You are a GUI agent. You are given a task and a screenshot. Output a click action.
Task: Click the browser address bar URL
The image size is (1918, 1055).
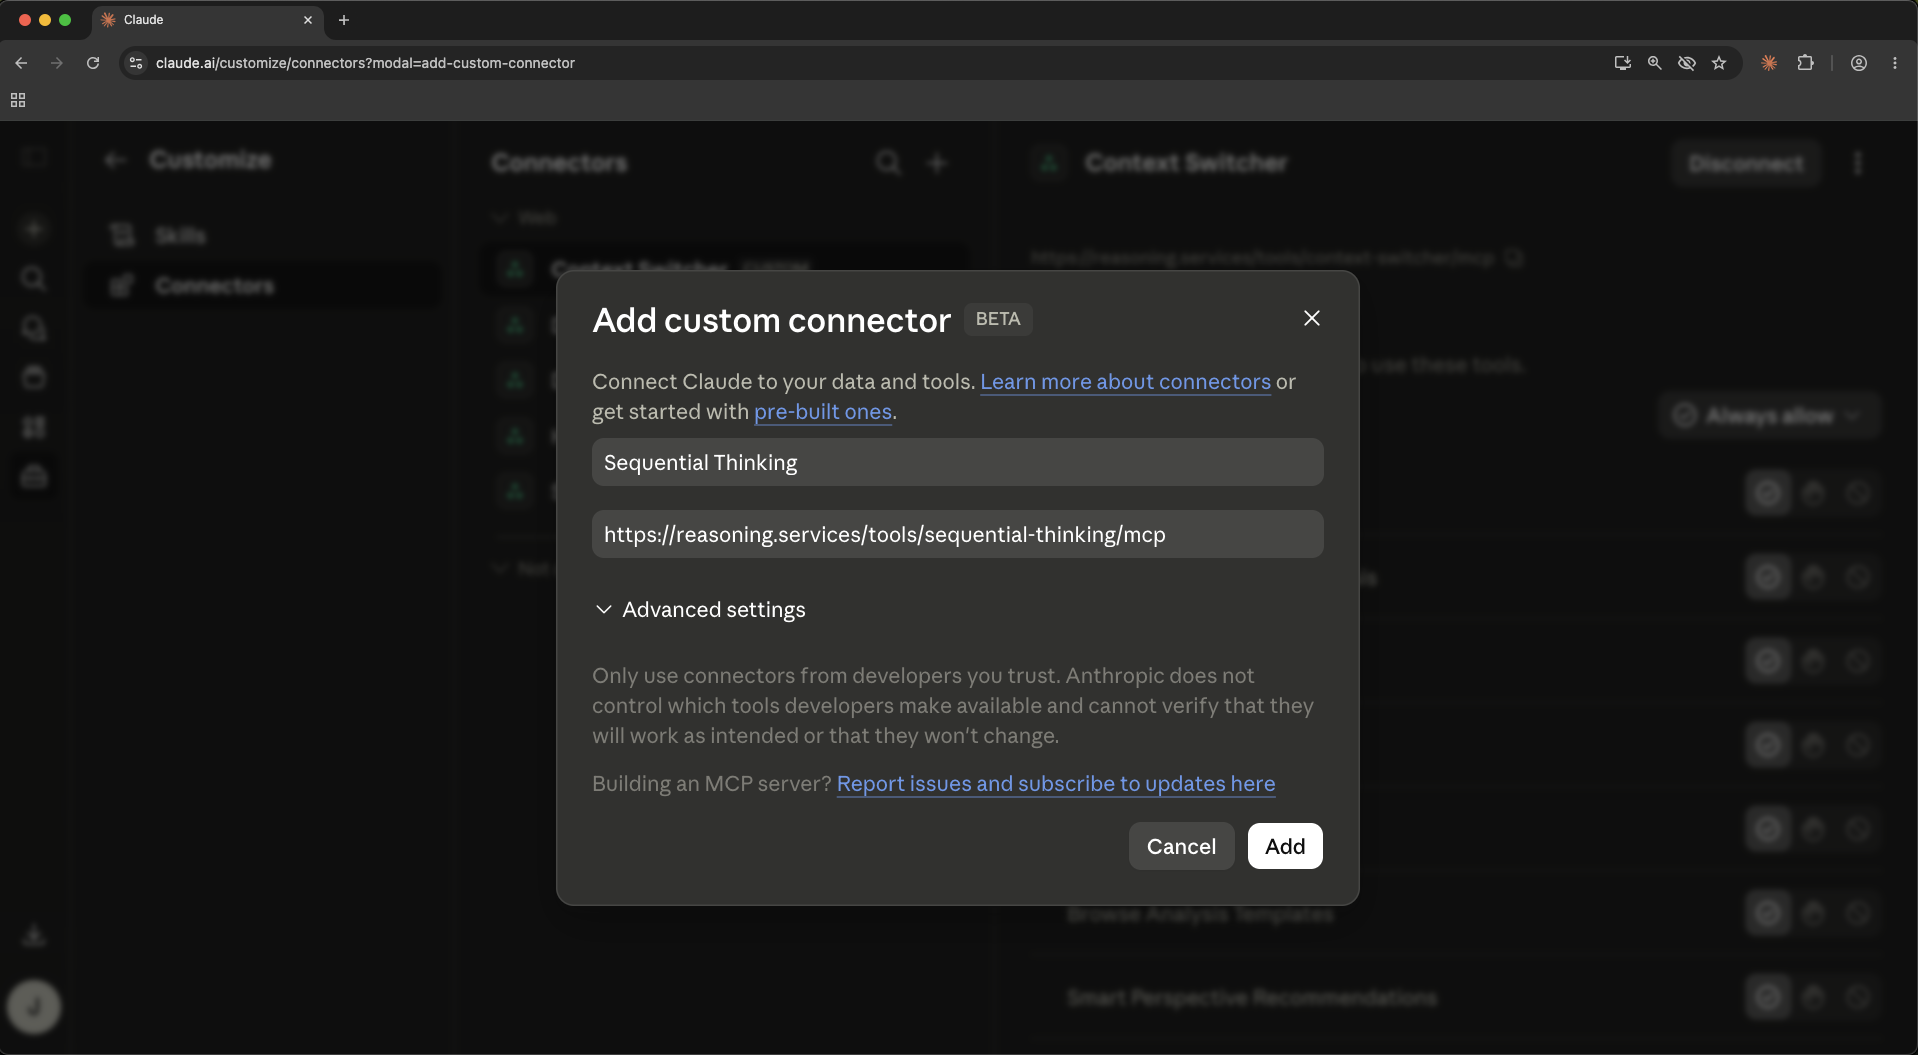point(365,63)
